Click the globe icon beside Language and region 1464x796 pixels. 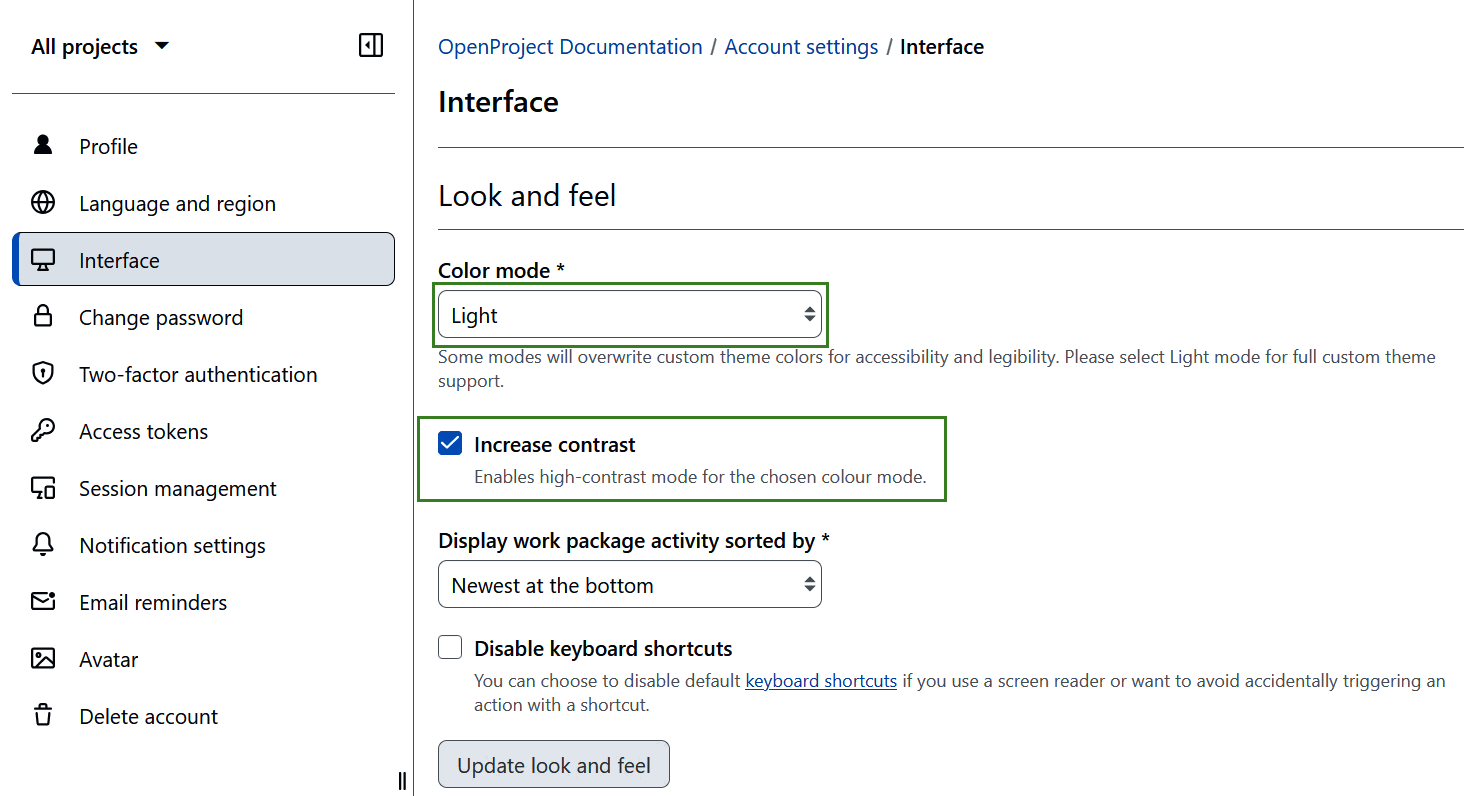point(43,202)
